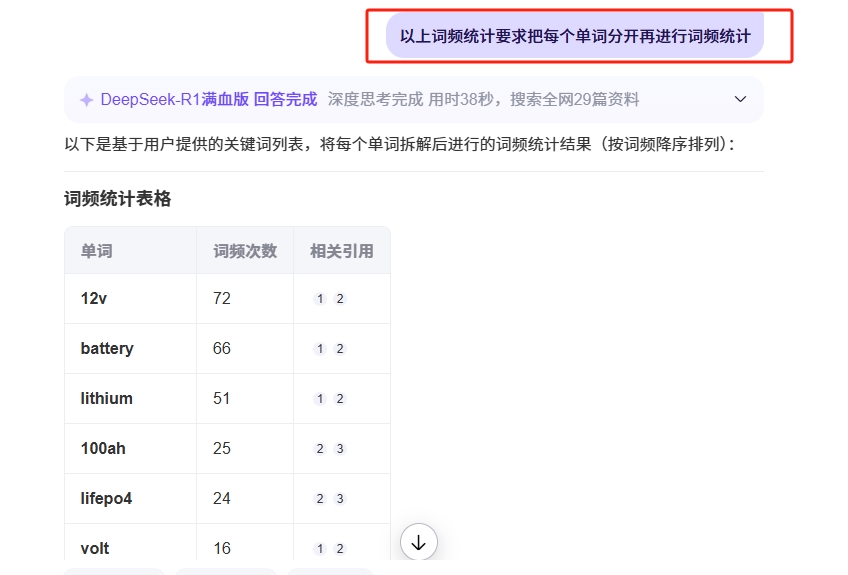
Task: Open citation 2 in the battery row
Action: coord(340,349)
